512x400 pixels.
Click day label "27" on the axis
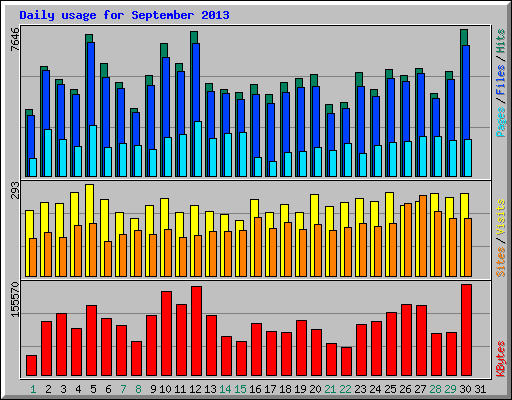420,389
